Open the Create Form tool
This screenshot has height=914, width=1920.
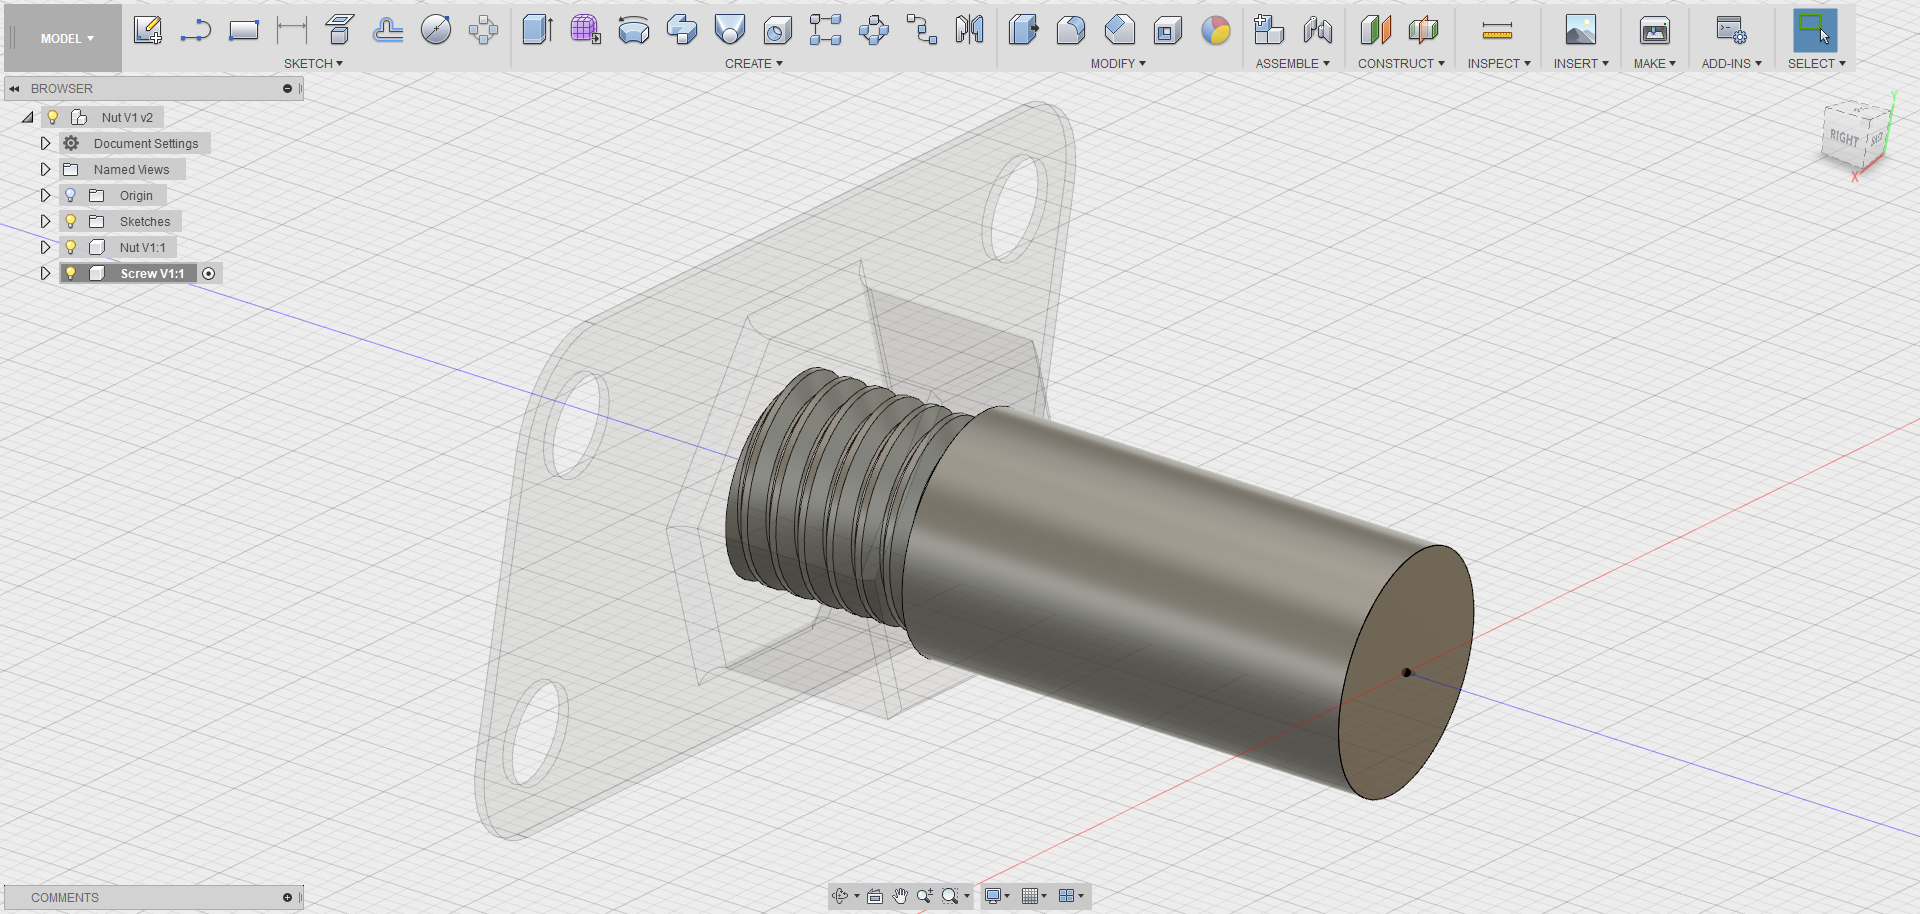(x=585, y=30)
